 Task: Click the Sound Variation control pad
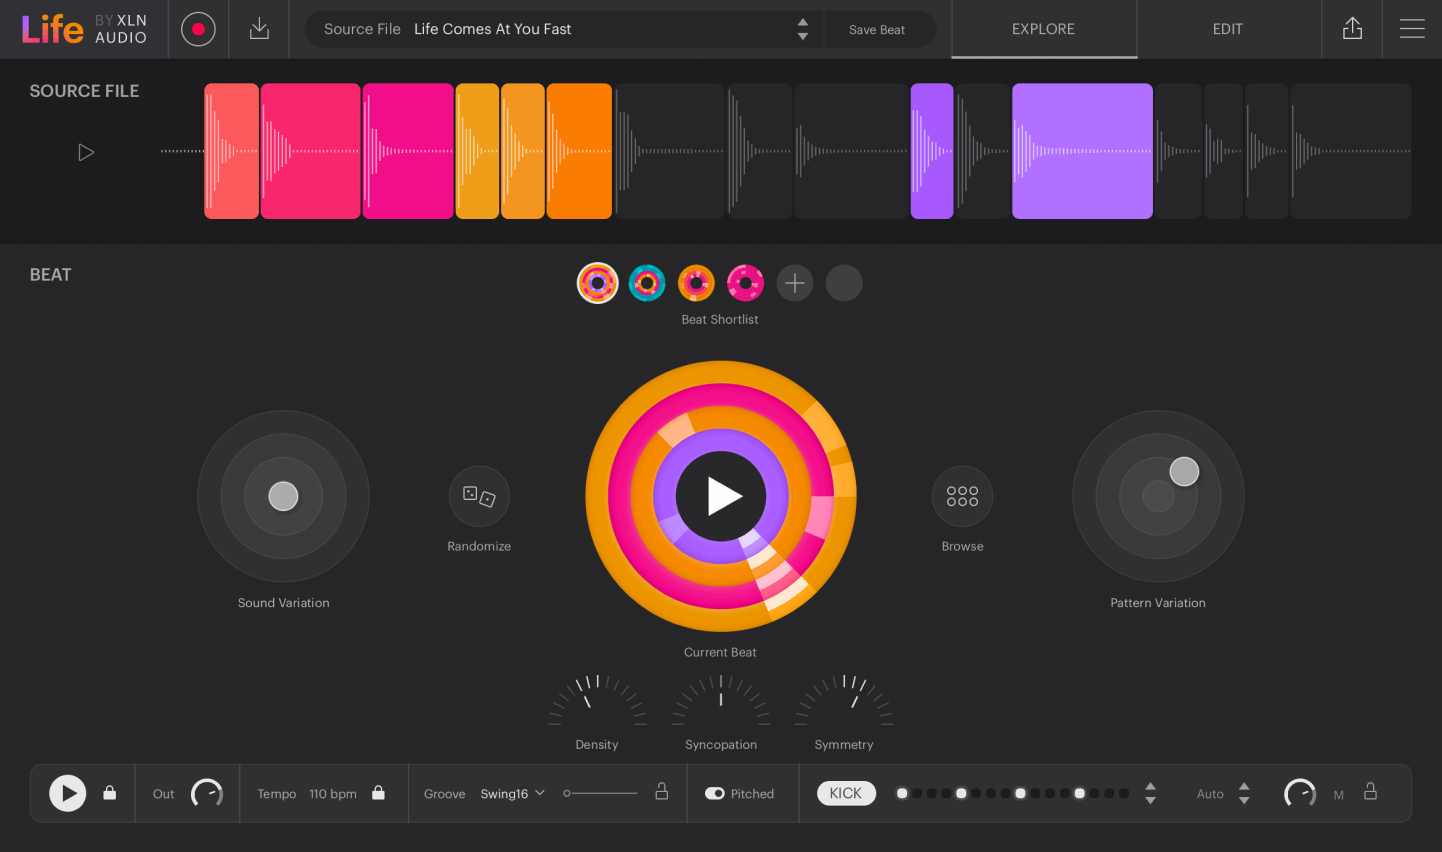283,496
